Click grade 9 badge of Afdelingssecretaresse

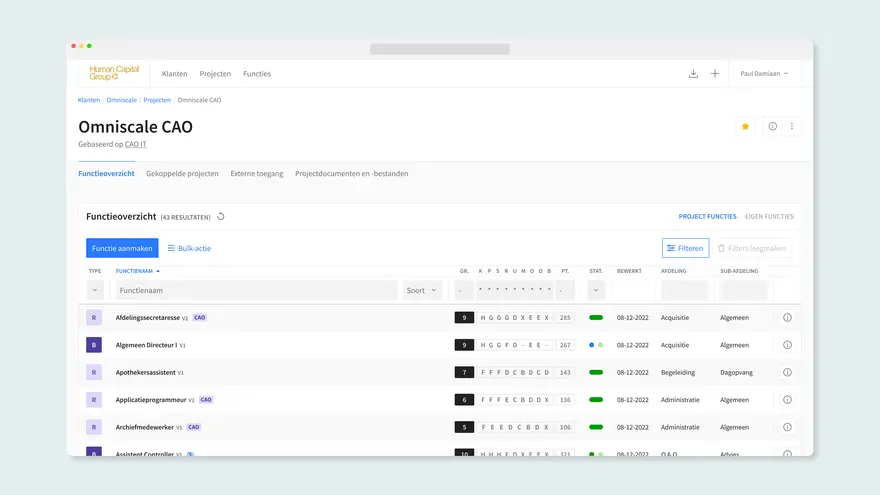point(464,318)
